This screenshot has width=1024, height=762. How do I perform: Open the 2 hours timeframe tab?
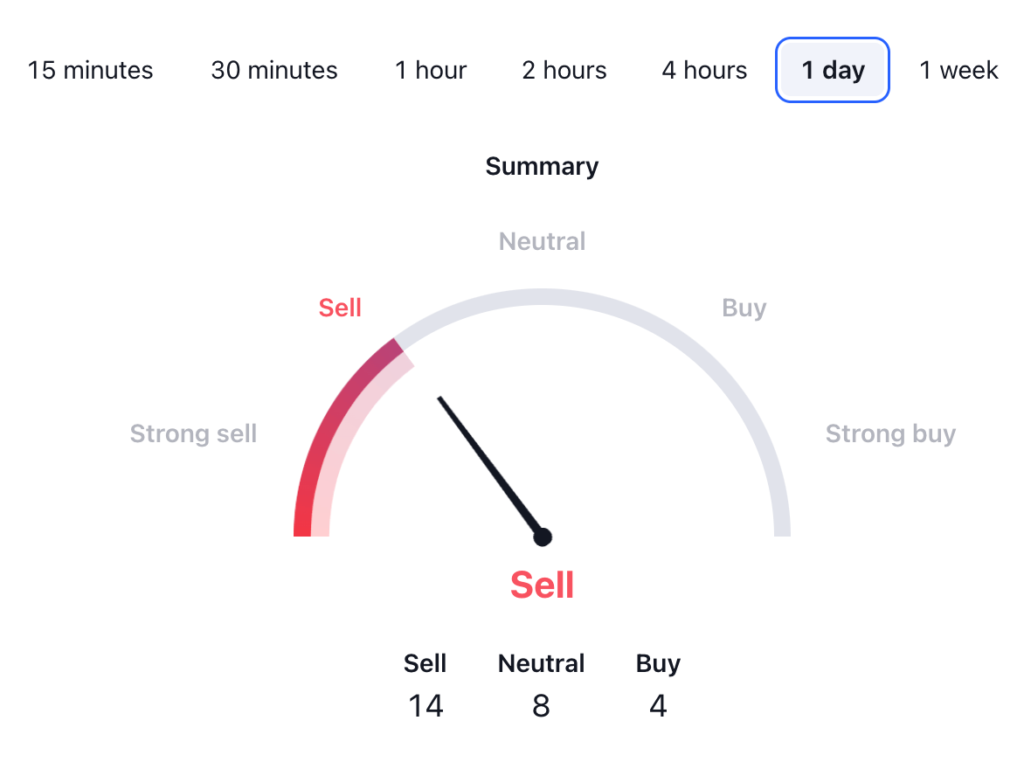point(564,70)
